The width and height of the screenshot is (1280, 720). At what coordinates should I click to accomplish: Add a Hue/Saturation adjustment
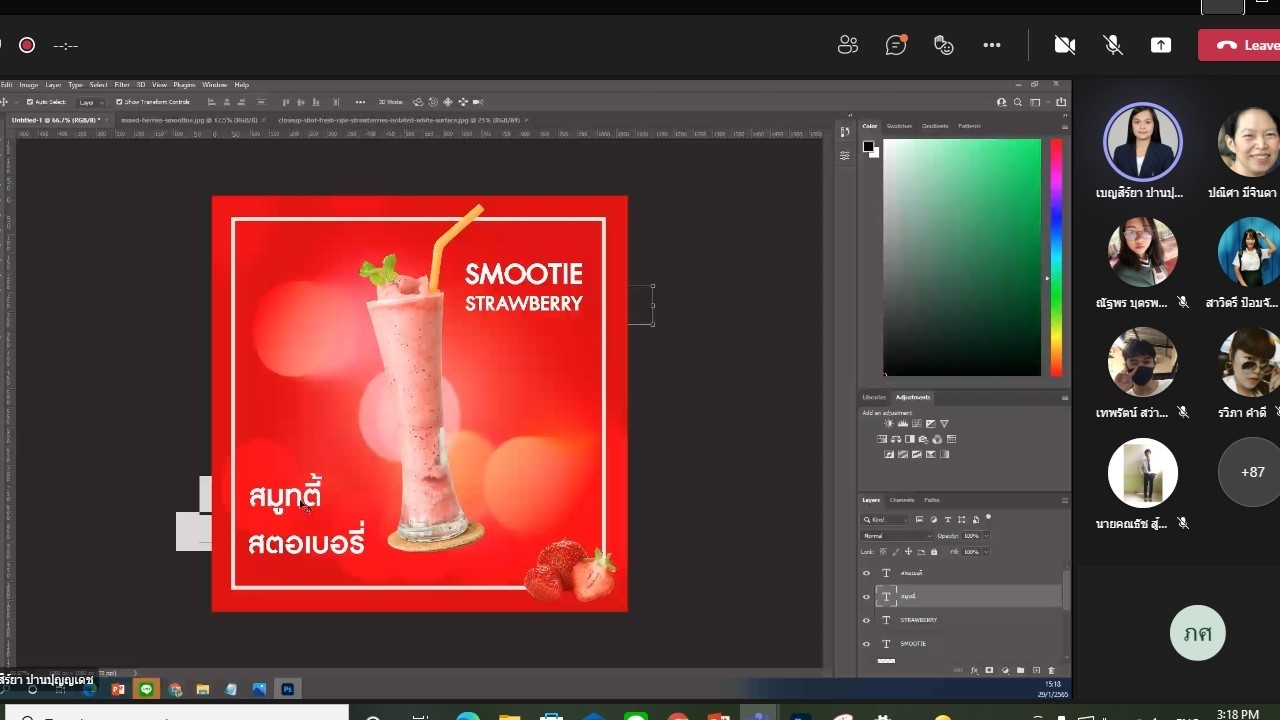click(882, 439)
